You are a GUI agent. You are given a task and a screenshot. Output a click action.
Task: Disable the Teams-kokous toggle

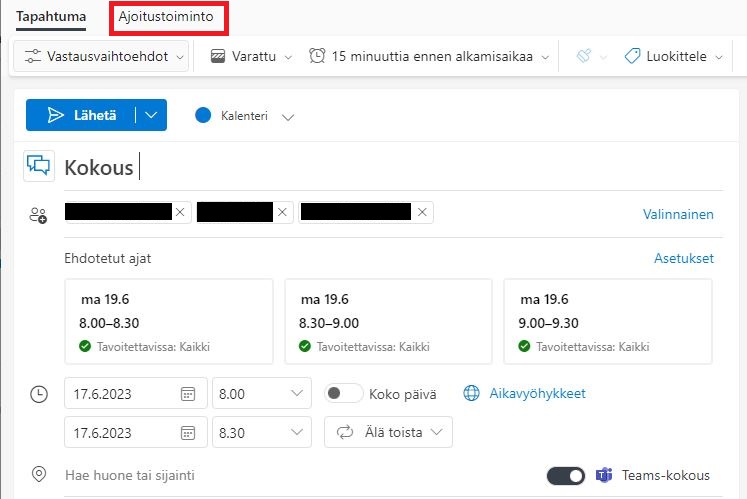coord(565,475)
